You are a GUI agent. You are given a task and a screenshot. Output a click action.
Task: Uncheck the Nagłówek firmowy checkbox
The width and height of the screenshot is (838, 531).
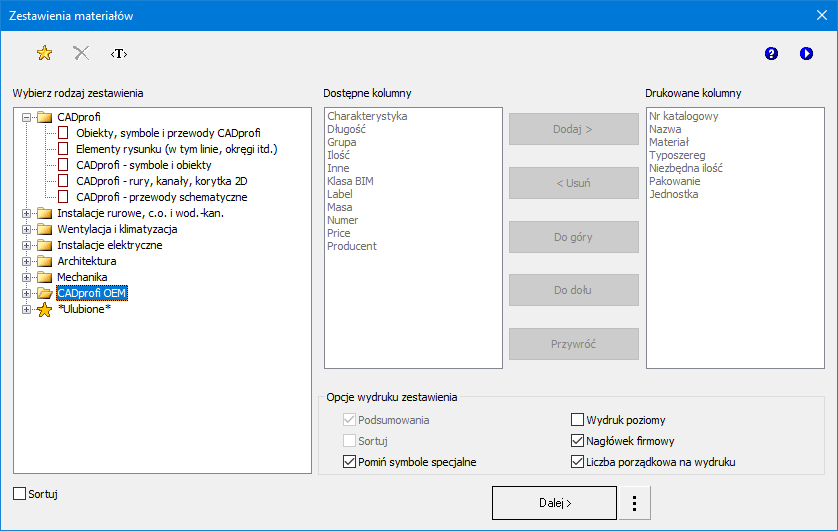(578, 441)
